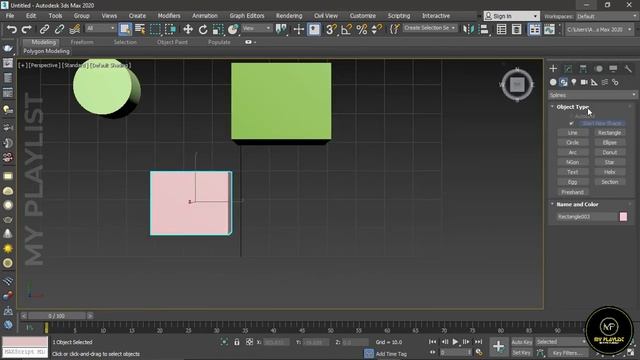Select the Rotate tool
640x360 pixels.
203,29
